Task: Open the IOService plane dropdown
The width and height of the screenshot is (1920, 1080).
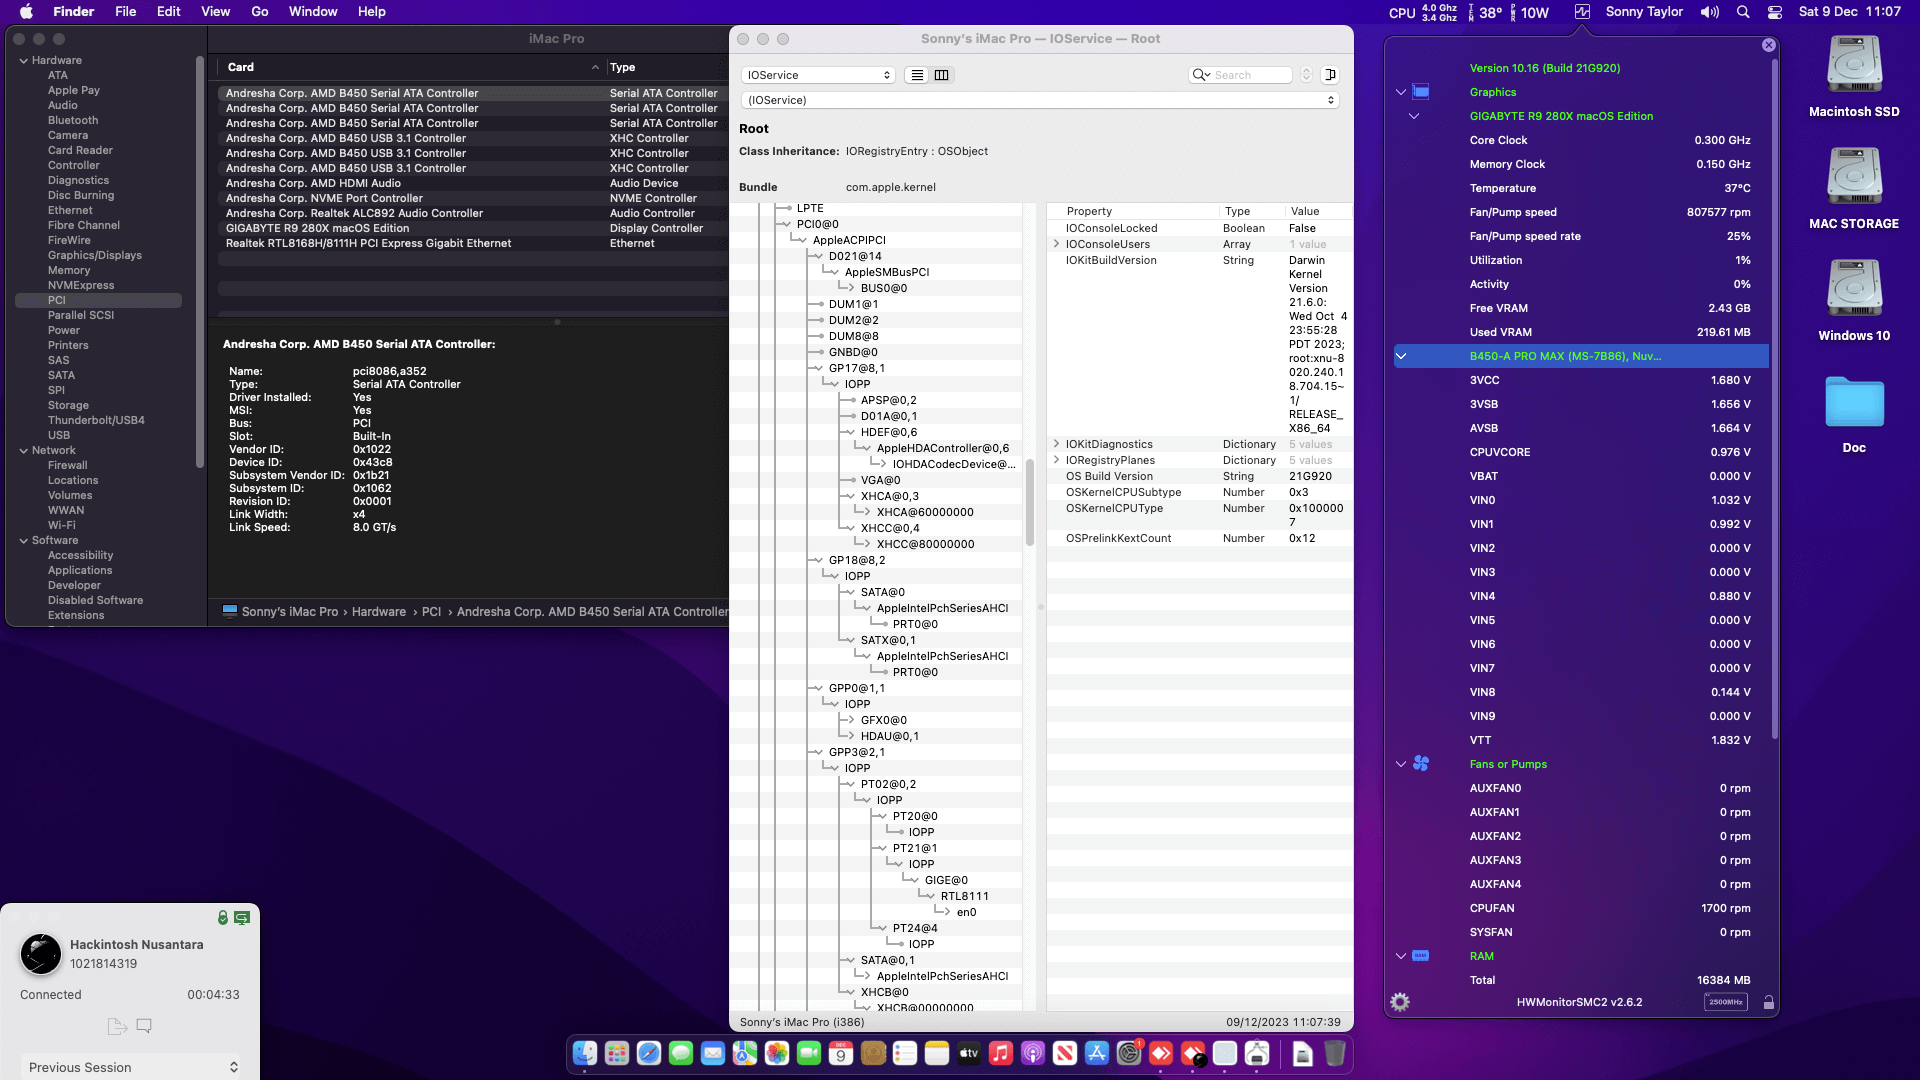Action: pos(818,75)
